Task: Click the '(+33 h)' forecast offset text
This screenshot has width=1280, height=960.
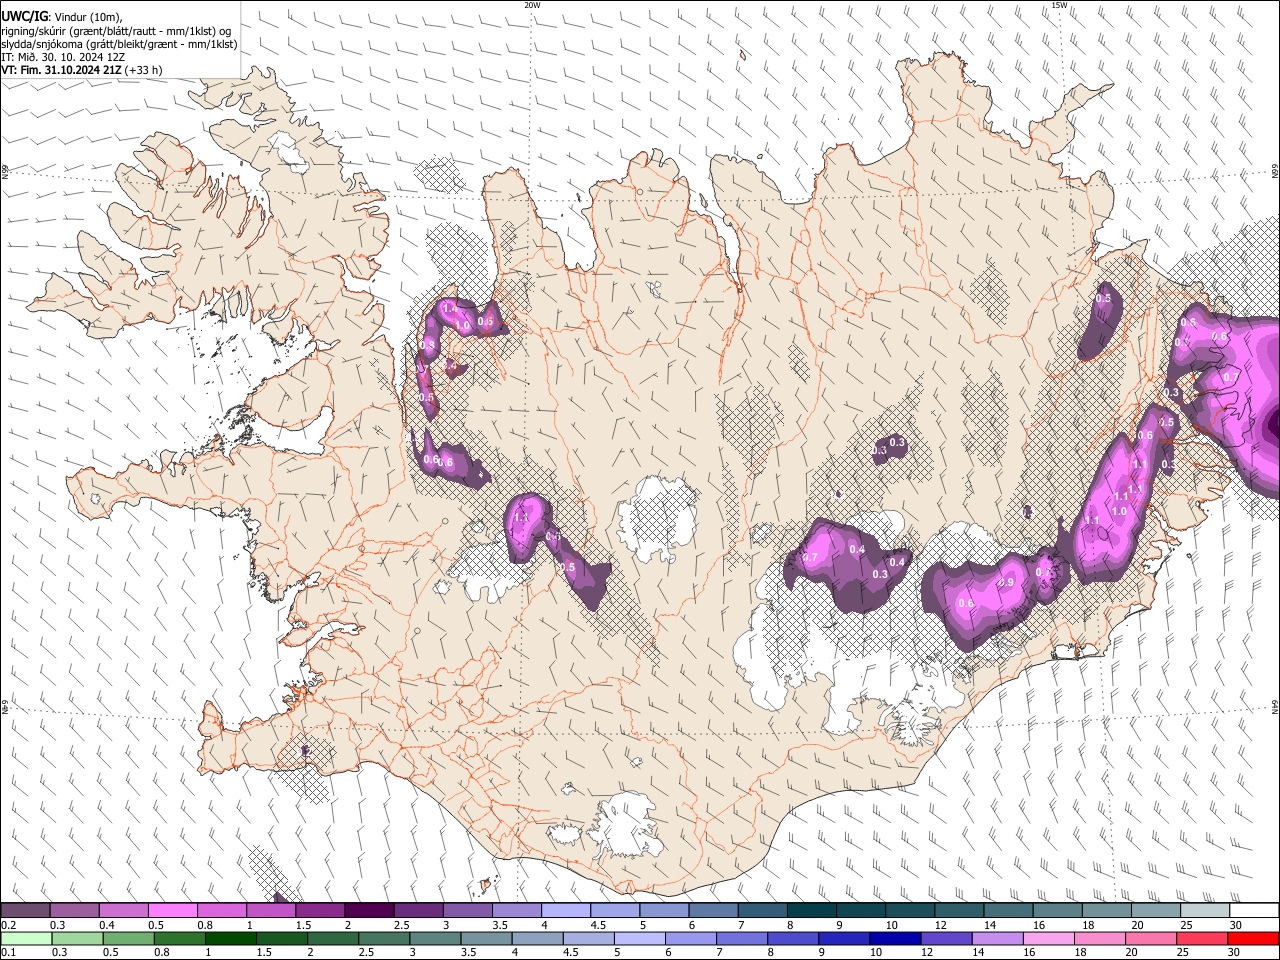Action: click(144, 70)
